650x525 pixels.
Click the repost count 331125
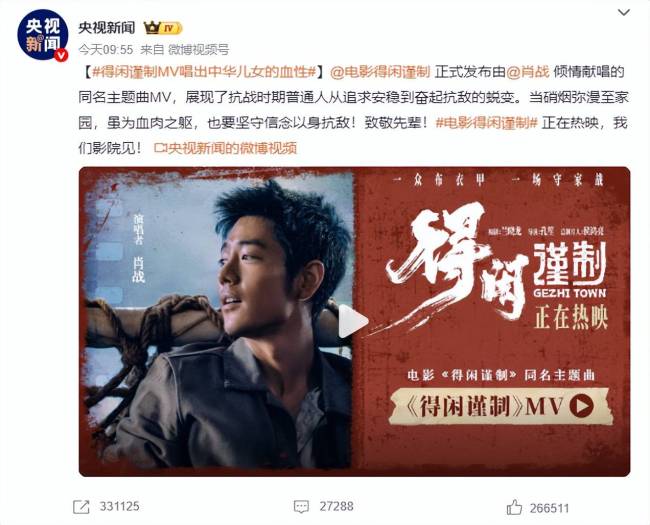[x=119, y=506]
